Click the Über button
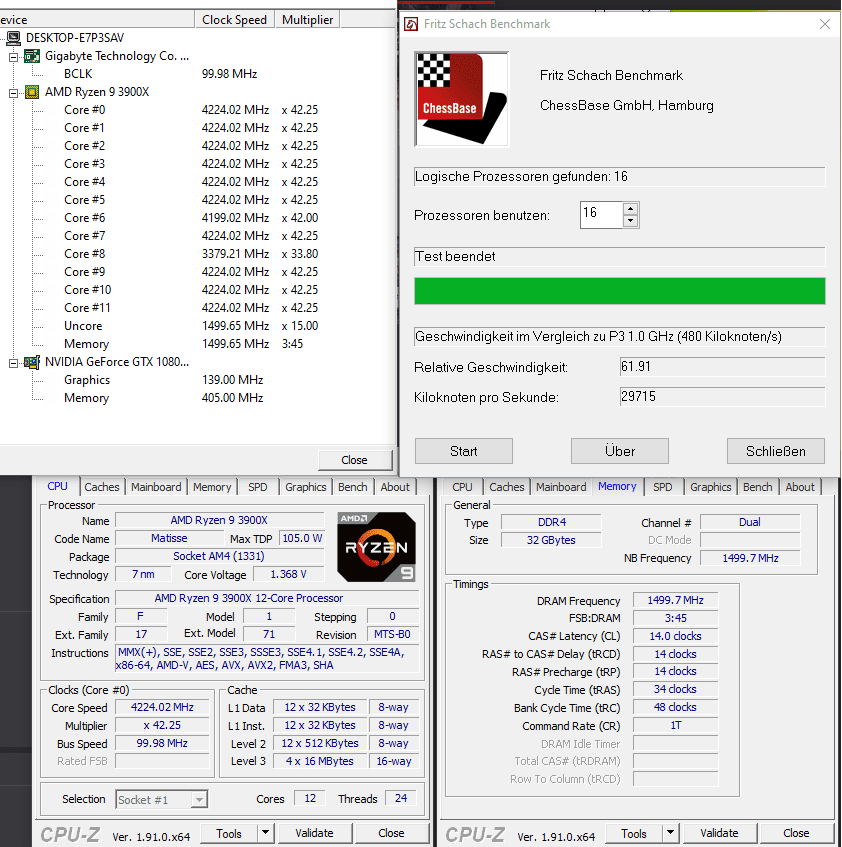The width and height of the screenshot is (842, 847). coord(619,451)
